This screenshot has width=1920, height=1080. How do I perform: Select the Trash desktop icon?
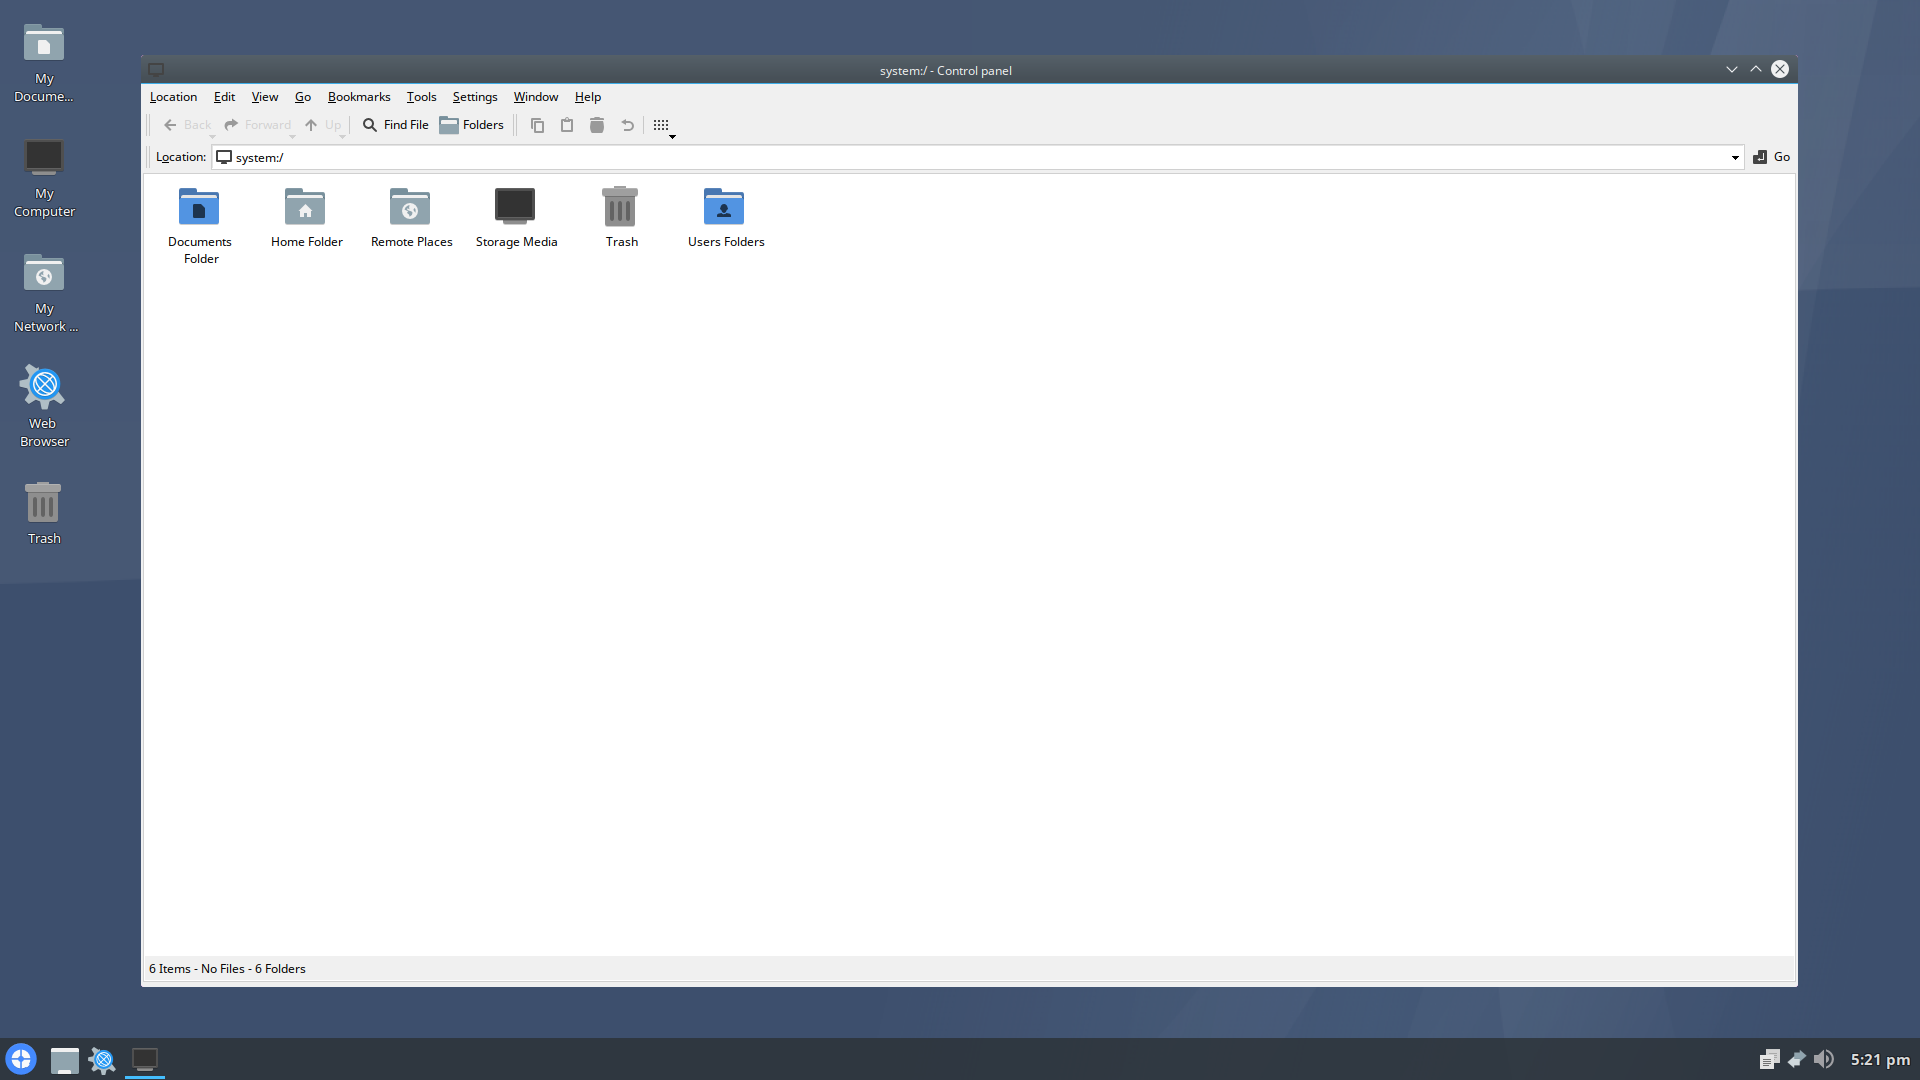(x=43, y=512)
